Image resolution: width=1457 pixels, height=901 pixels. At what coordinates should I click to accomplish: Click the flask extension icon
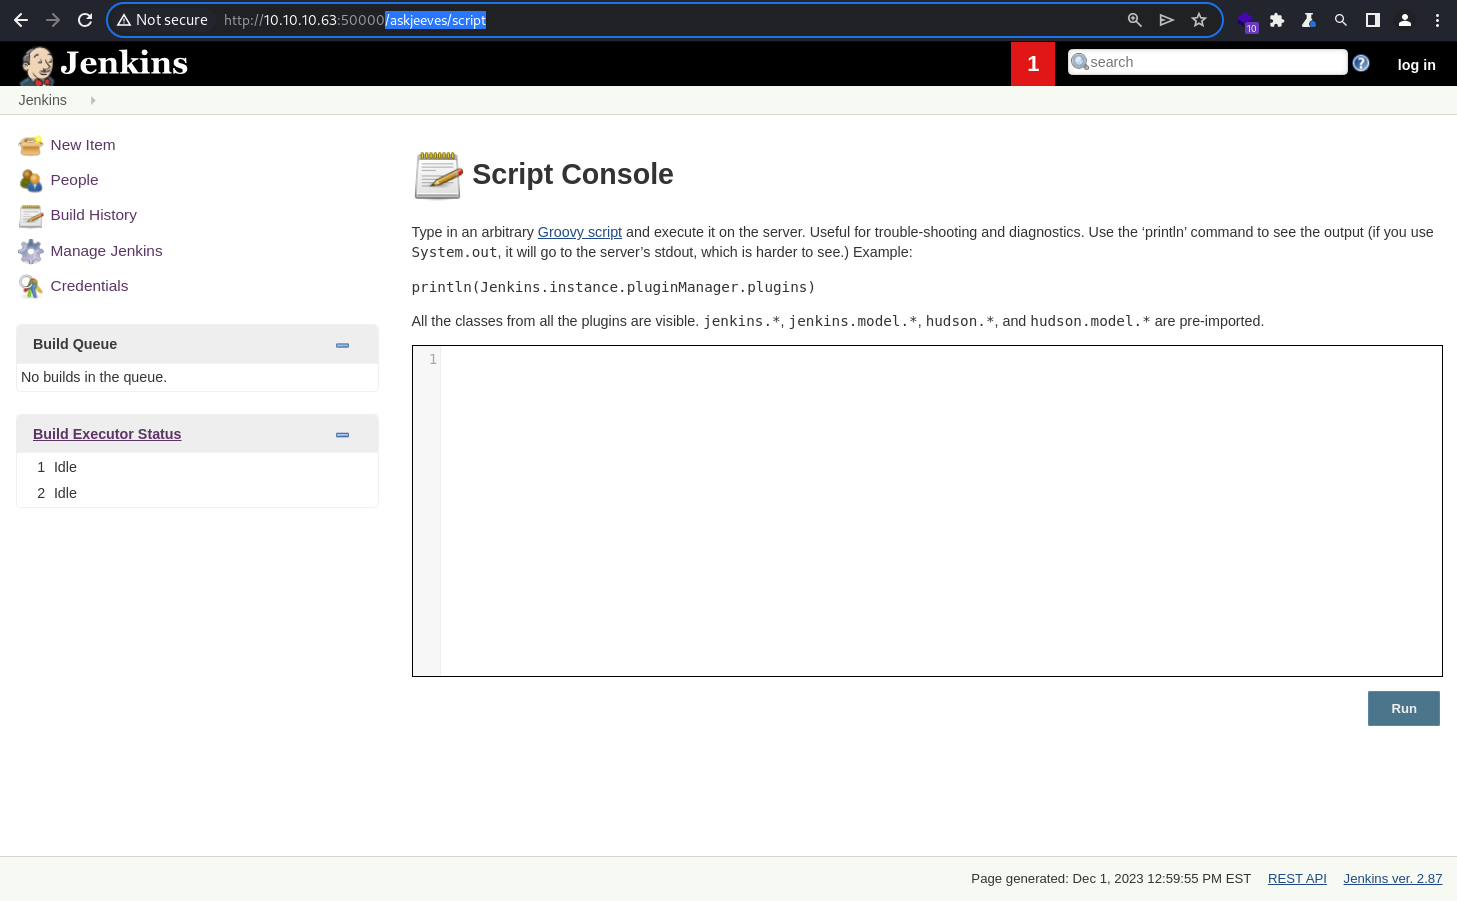tap(1308, 20)
